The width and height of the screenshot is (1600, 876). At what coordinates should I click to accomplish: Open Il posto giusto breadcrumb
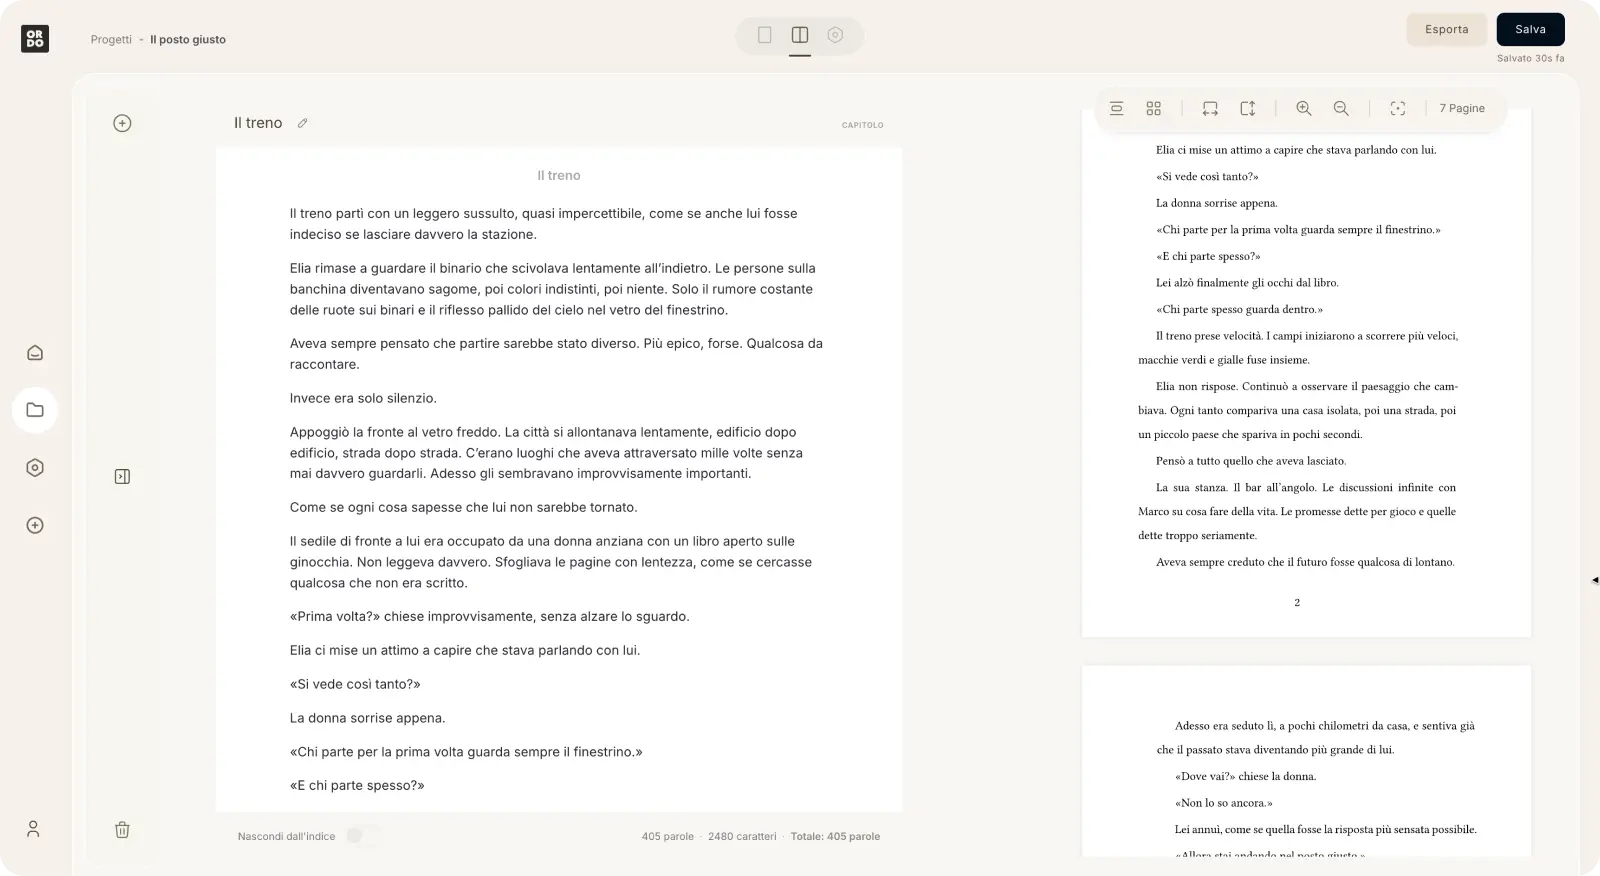pyautogui.click(x=188, y=40)
